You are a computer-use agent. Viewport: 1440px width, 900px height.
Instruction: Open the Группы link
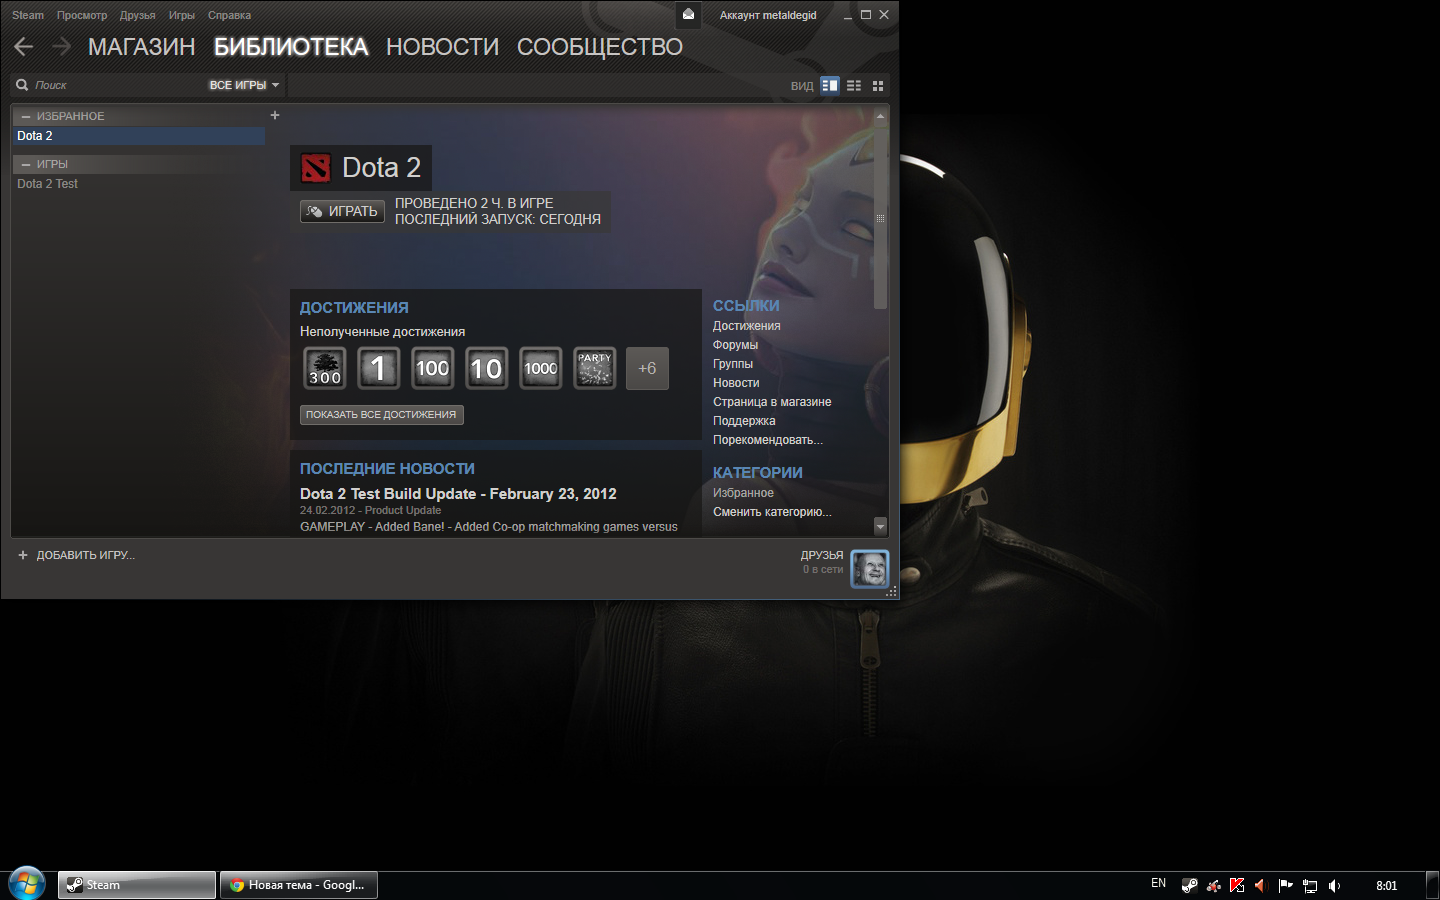click(733, 364)
